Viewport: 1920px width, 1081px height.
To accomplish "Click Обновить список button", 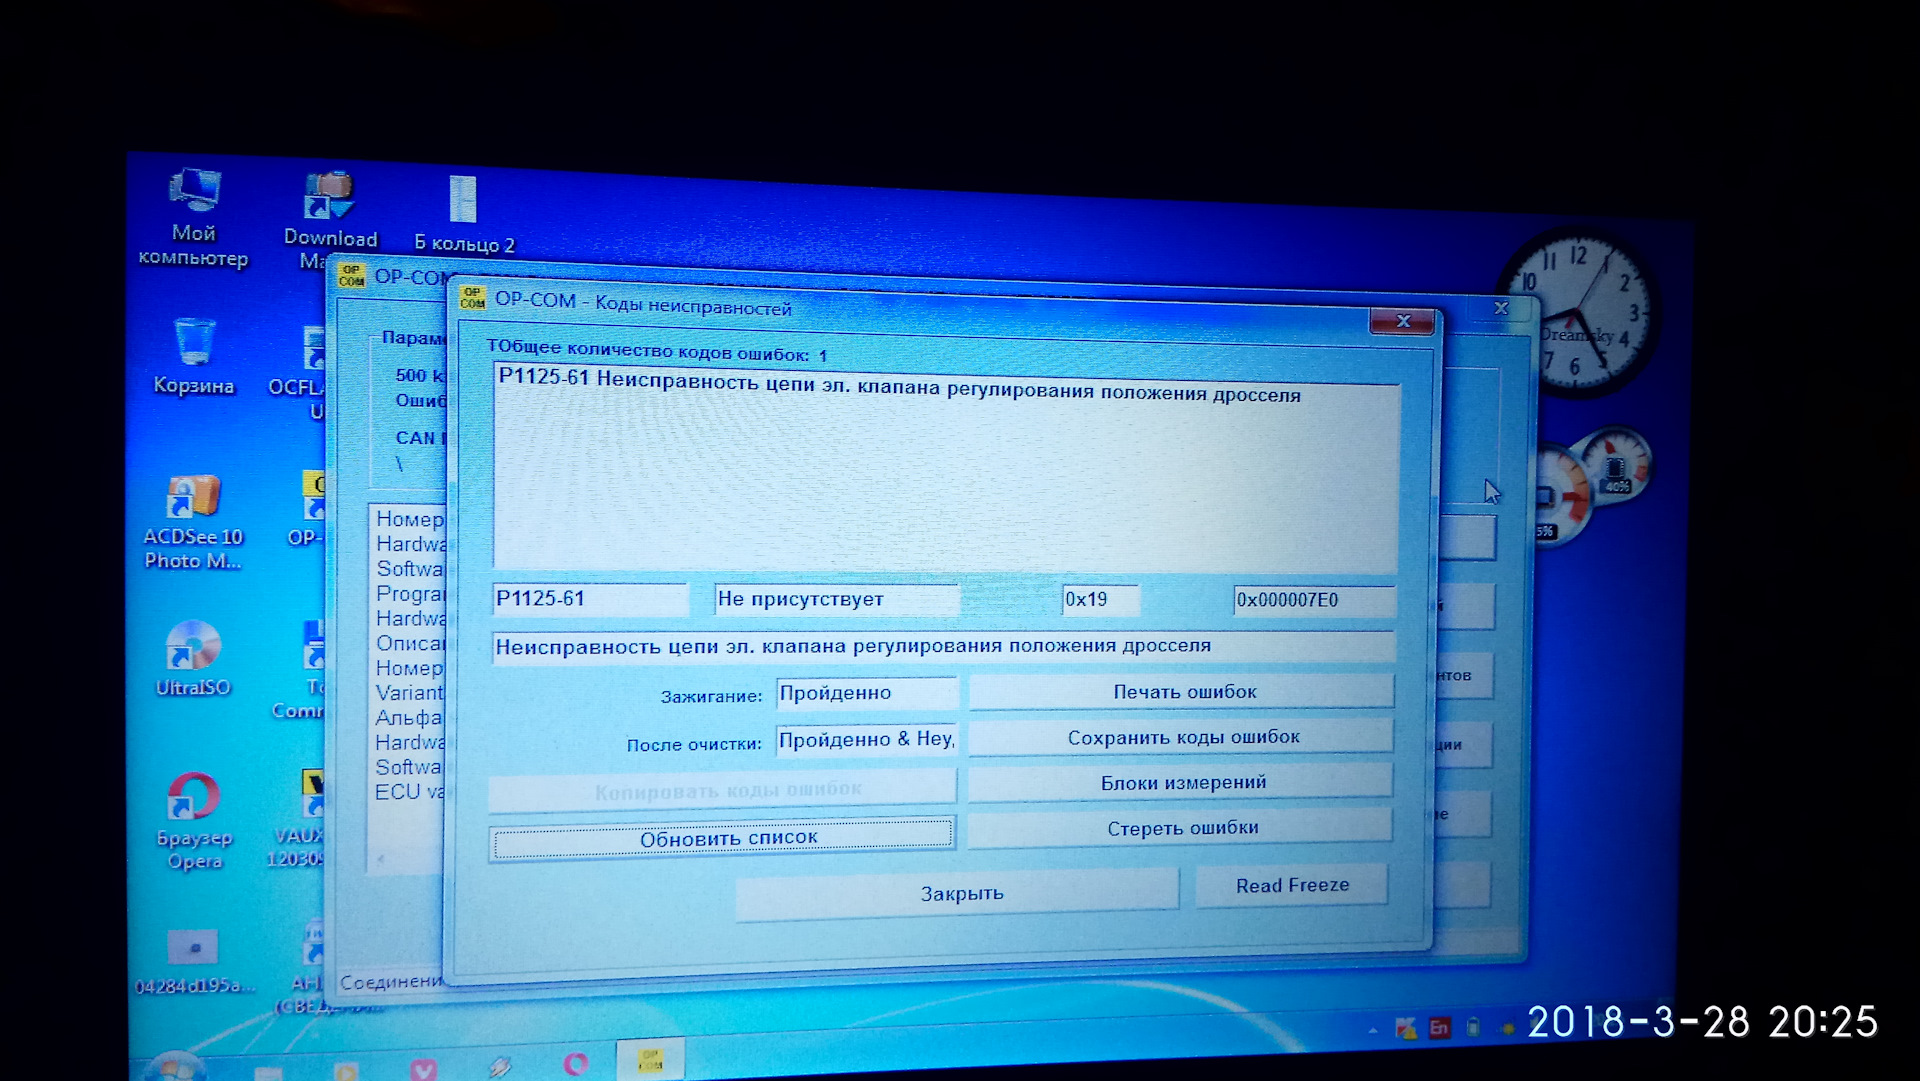I will point(723,838).
